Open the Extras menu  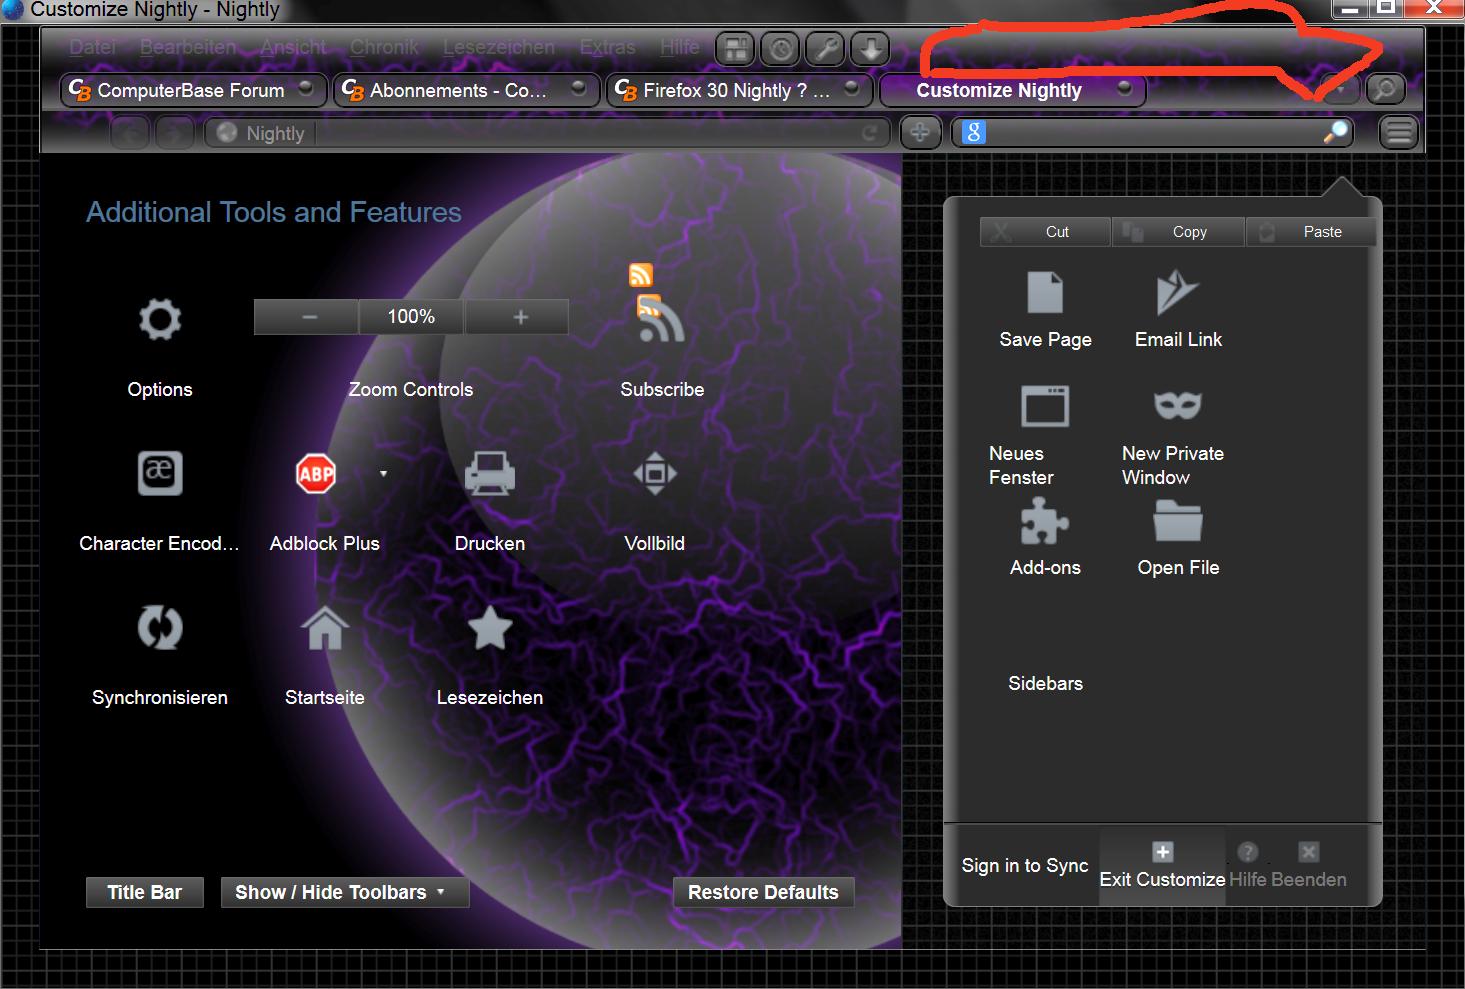coord(607,47)
